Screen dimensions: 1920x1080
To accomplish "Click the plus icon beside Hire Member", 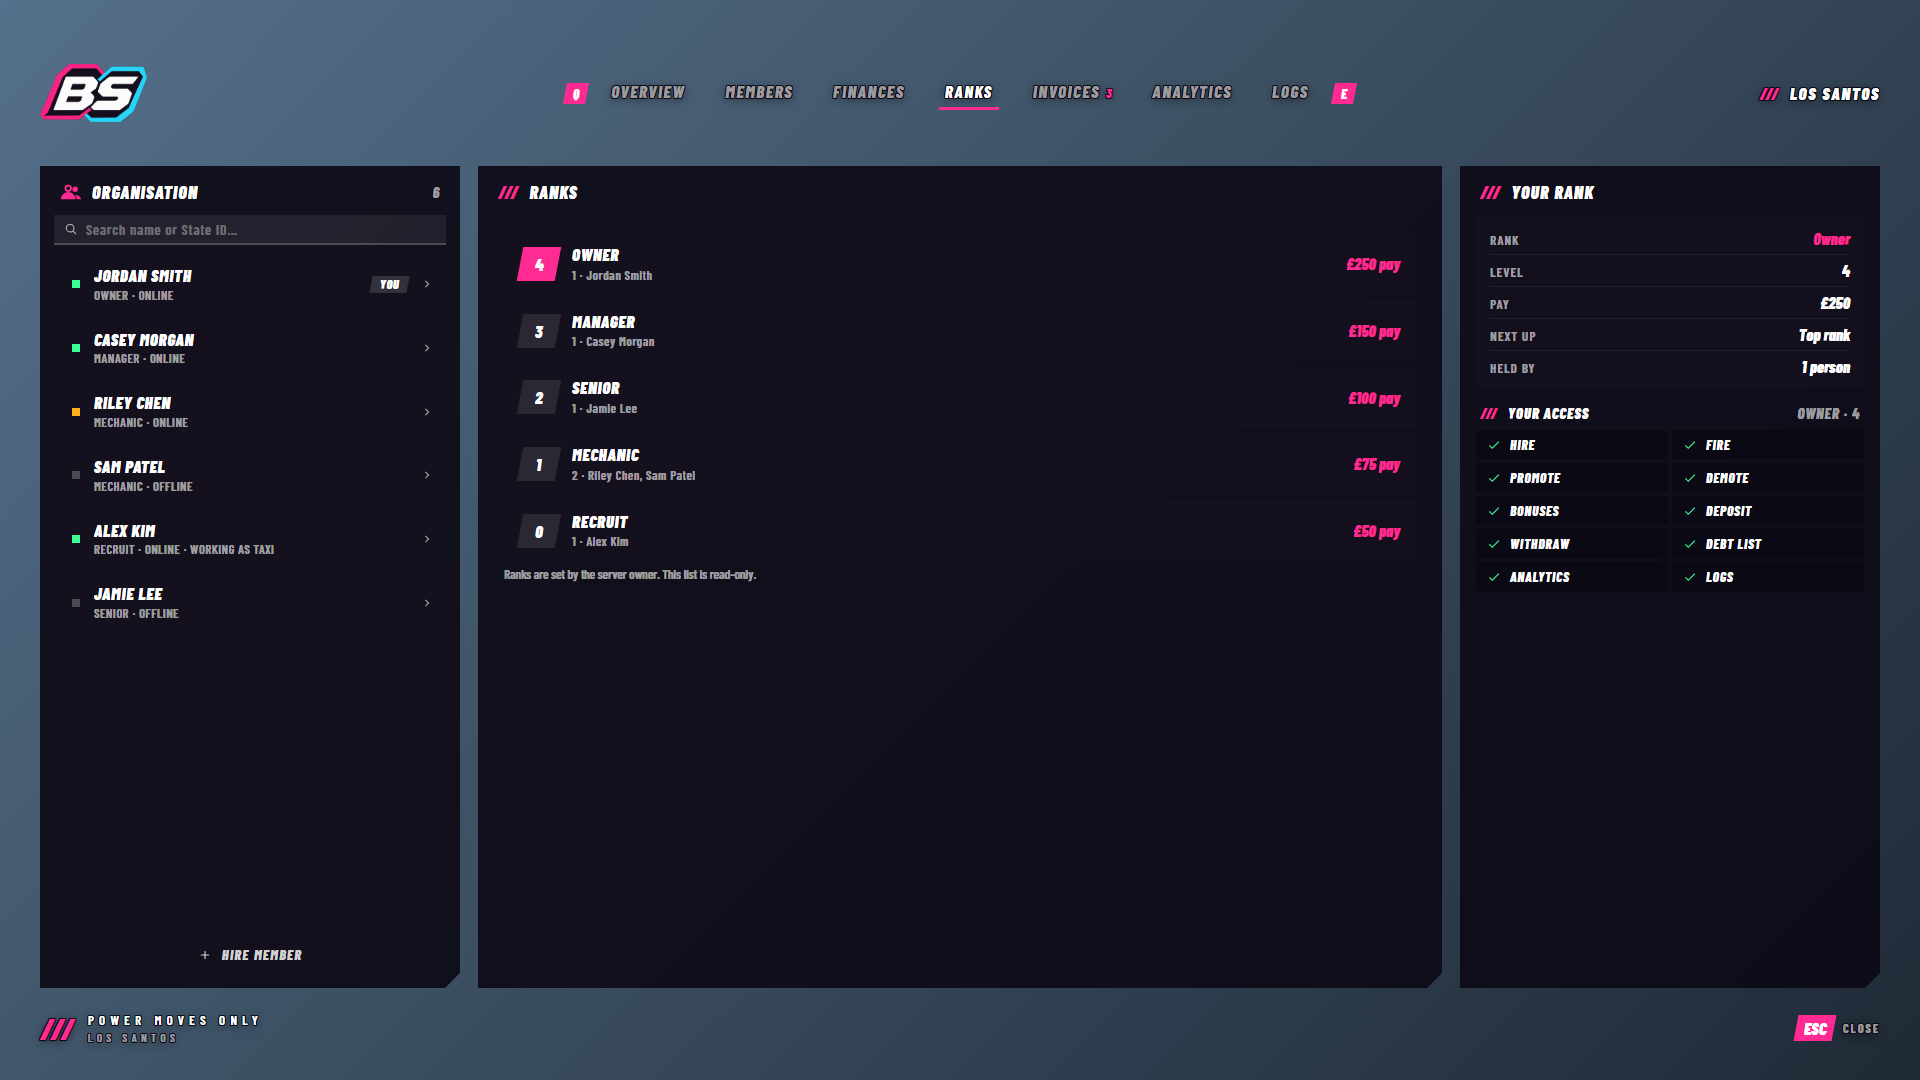I will [x=205, y=955].
